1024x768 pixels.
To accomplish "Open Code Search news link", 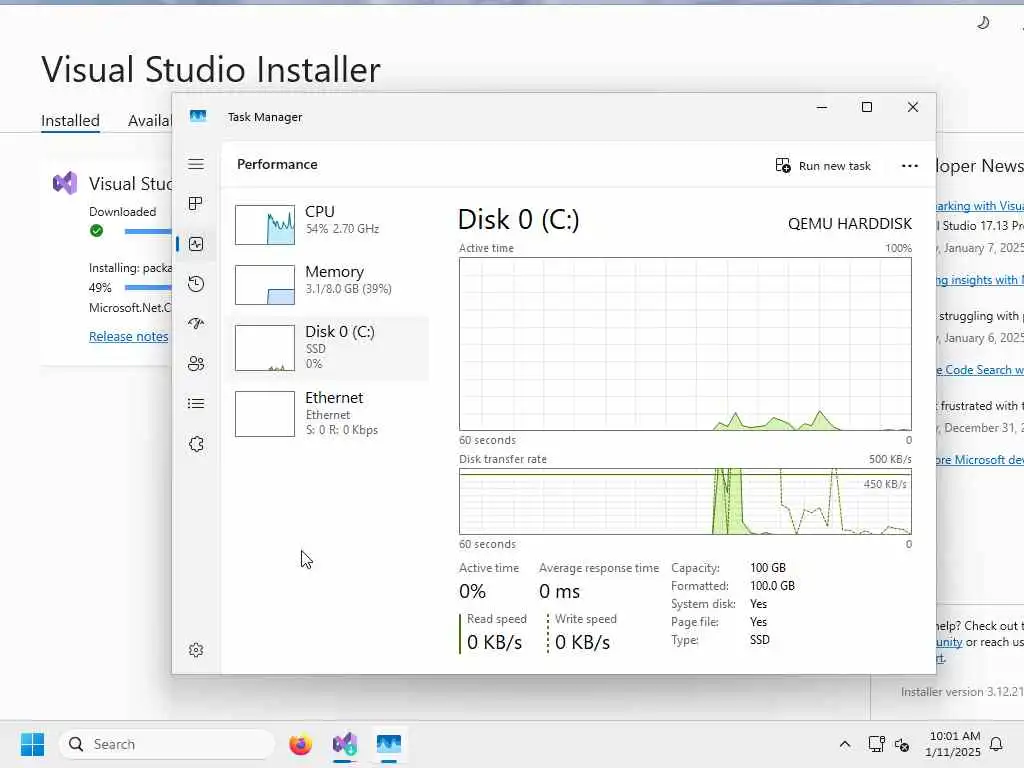I will click(x=980, y=370).
